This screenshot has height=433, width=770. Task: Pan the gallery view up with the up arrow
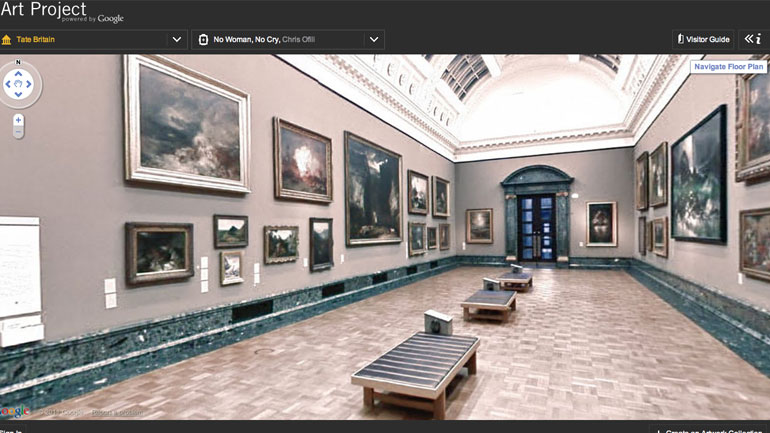pyautogui.click(x=18, y=74)
